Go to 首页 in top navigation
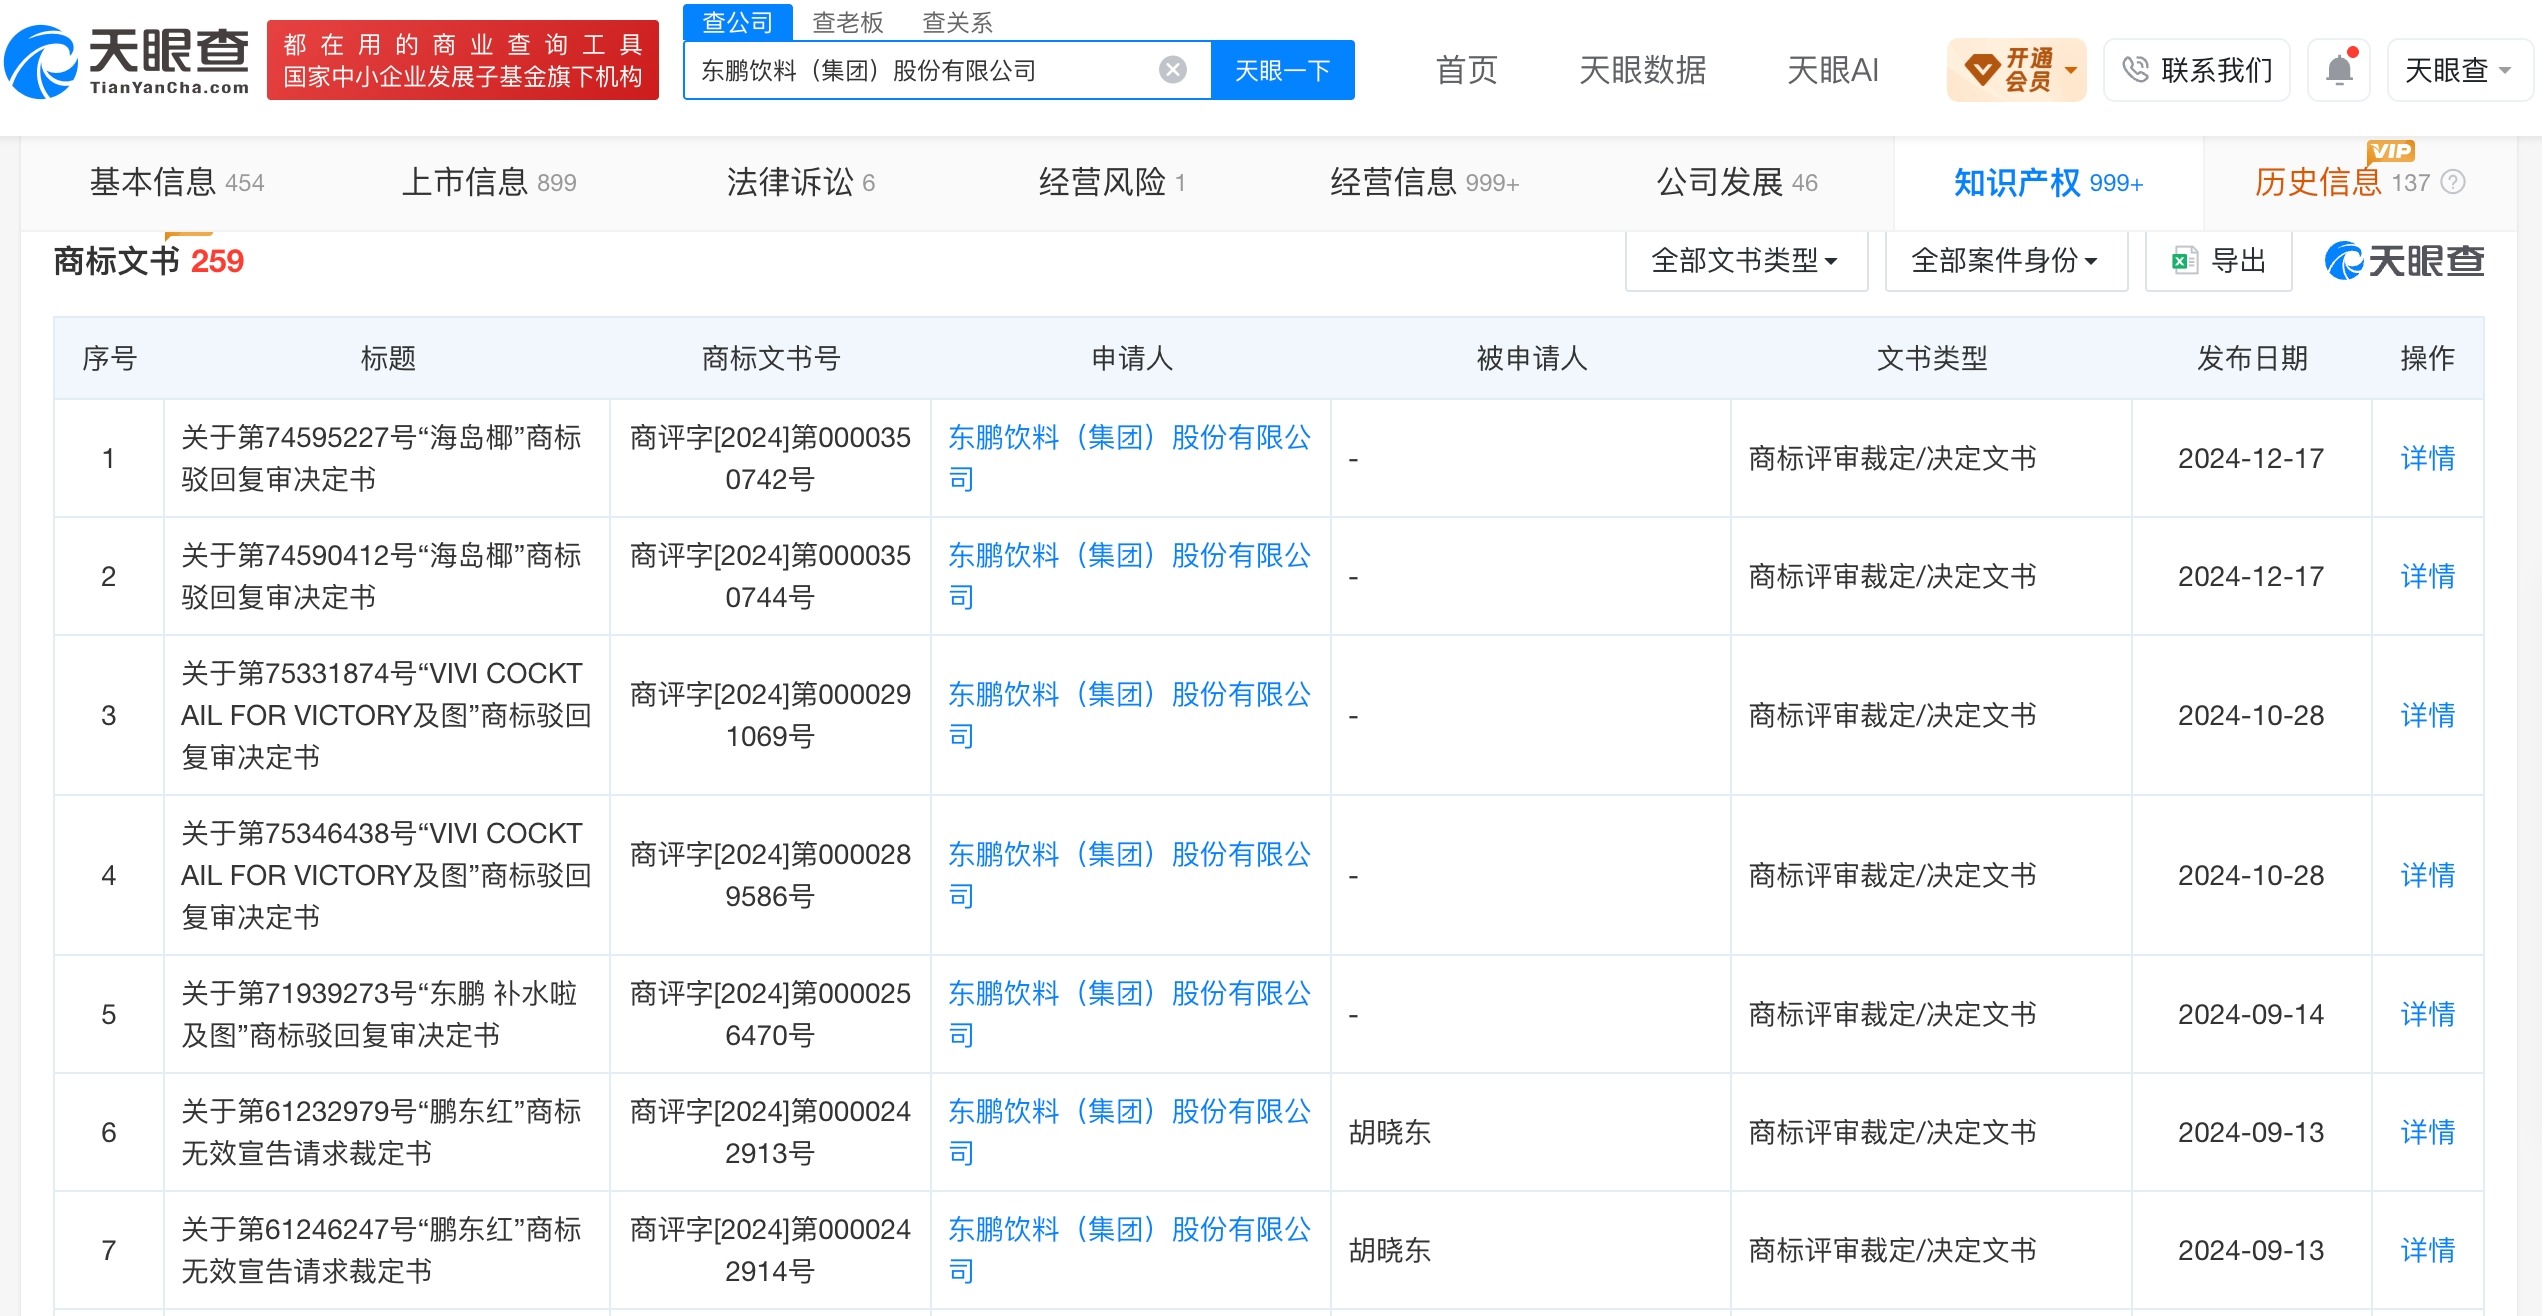 point(1466,70)
